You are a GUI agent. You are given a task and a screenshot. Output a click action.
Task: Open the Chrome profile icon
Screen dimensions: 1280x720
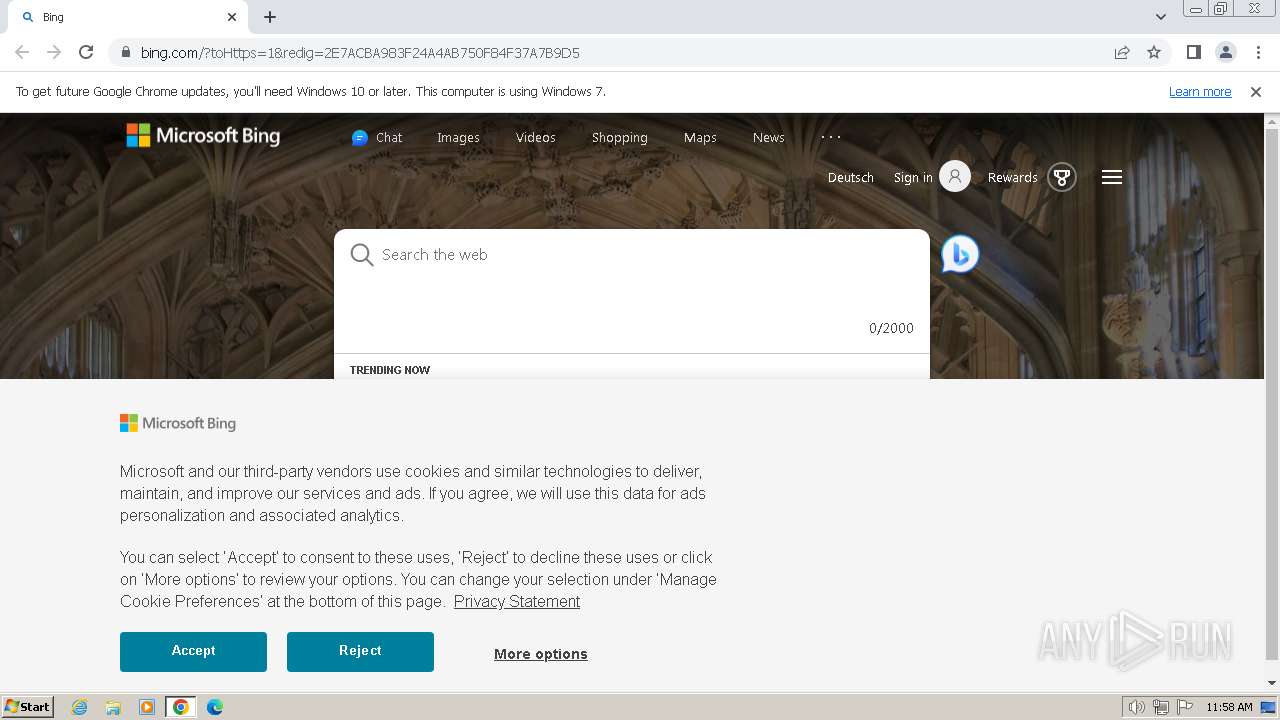coord(1225,52)
